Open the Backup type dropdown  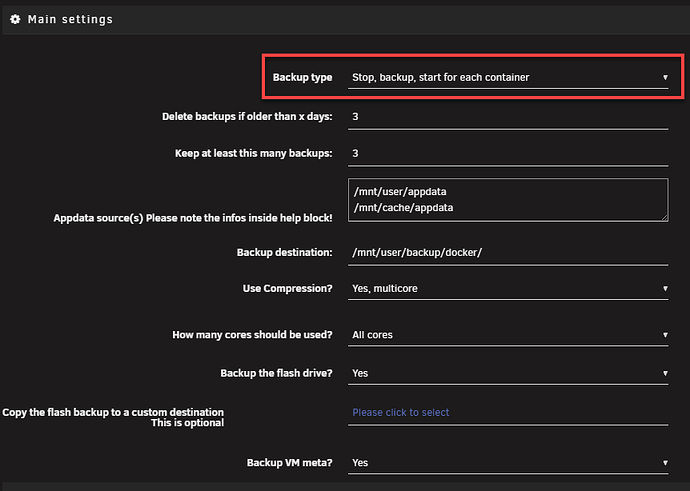click(508, 77)
